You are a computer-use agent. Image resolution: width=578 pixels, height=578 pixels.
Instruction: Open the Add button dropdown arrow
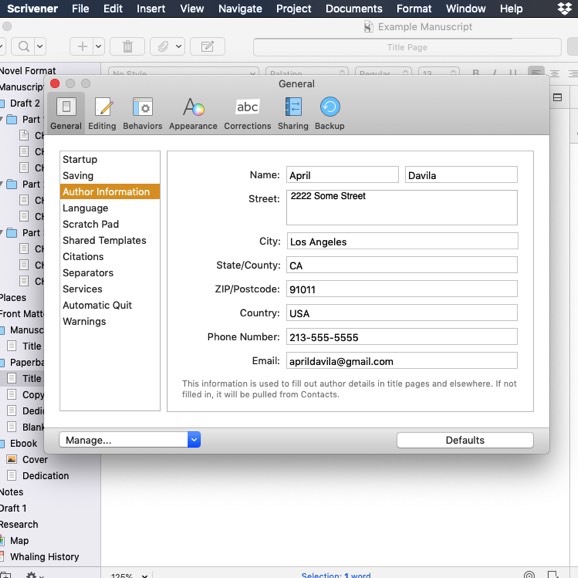click(x=98, y=46)
